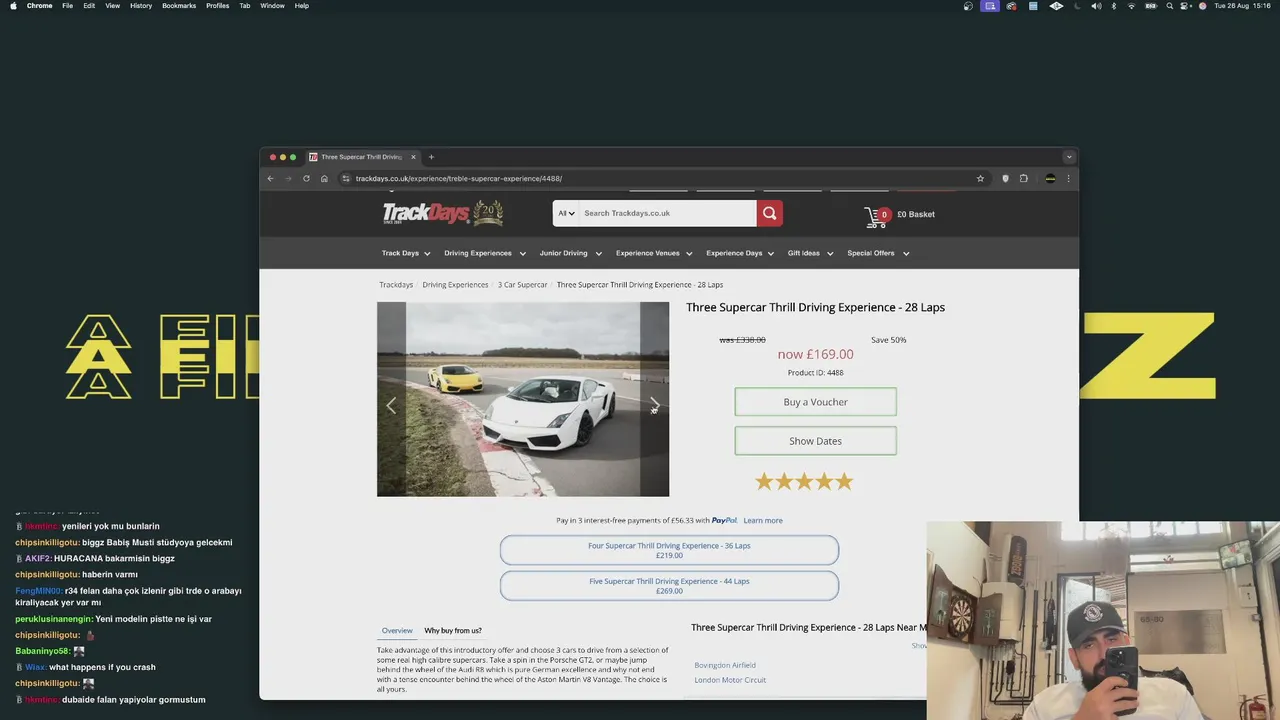1280x720 pixels.
Task: Open Bovingdon Airfield link
Action: click(x=725, y=665)
